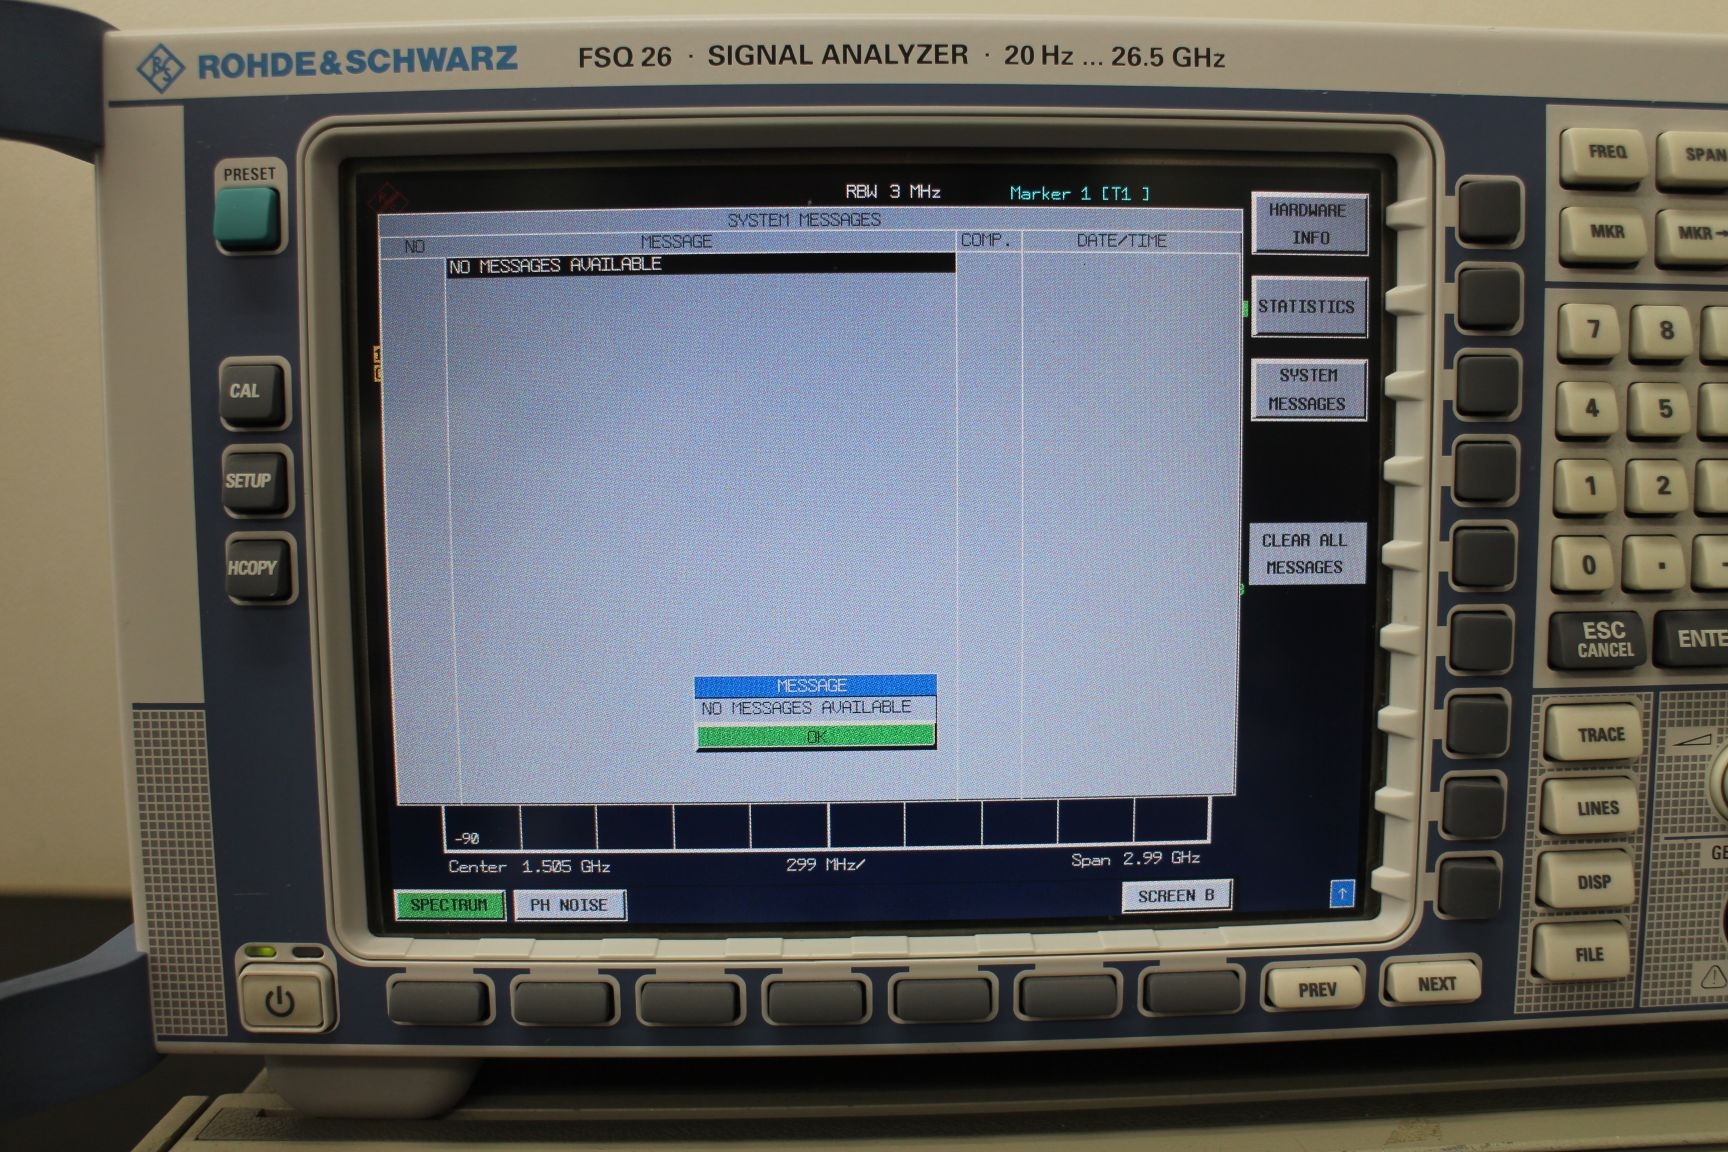Click the DATE/TIME column header
The width and height of the screenshot is (1728, 1152).
(1121, 241)
